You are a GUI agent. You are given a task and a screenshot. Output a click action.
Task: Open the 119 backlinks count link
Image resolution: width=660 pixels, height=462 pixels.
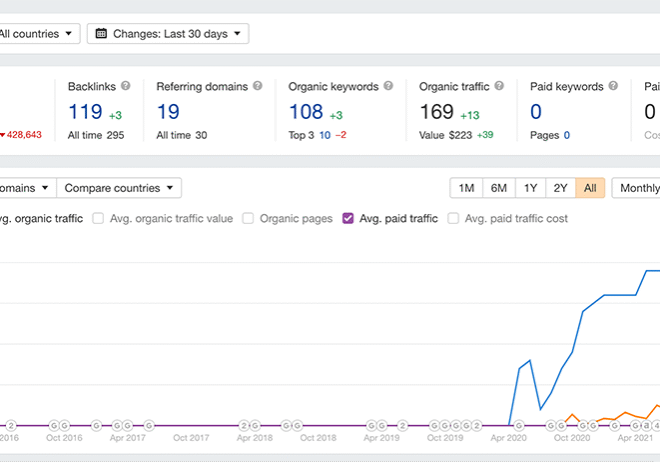pos(86,112)
